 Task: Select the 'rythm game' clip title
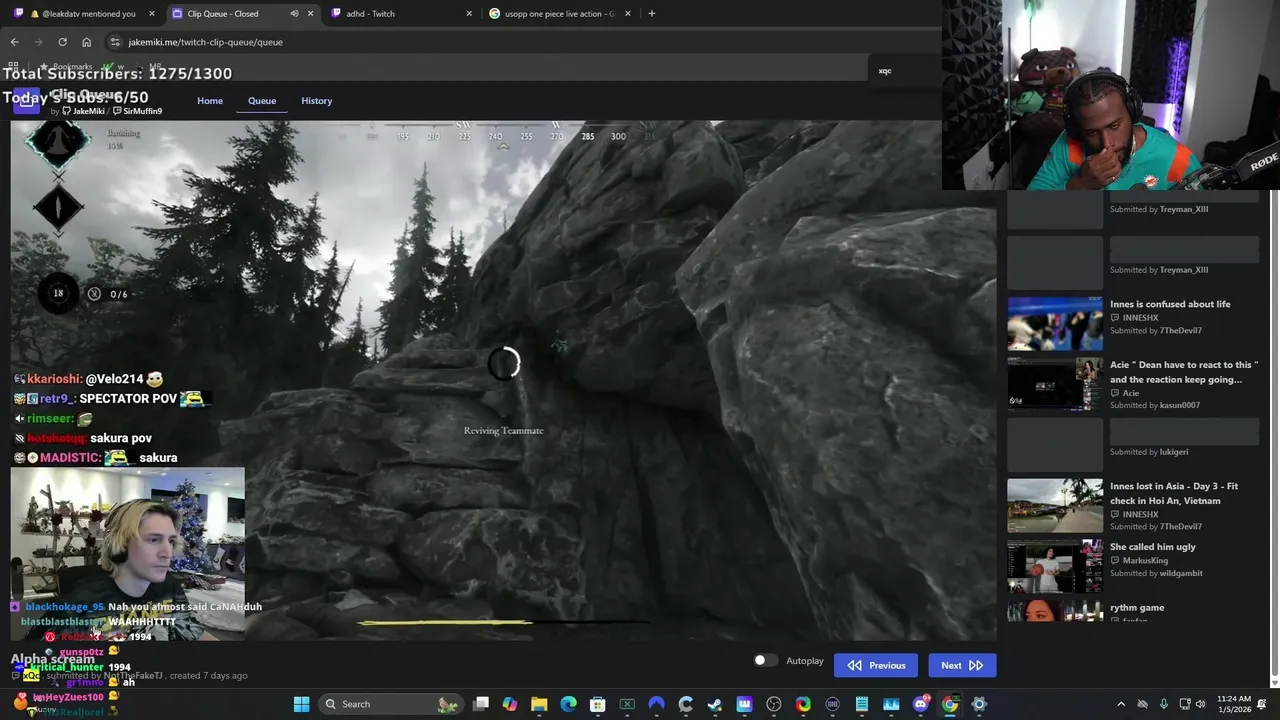1137,608
